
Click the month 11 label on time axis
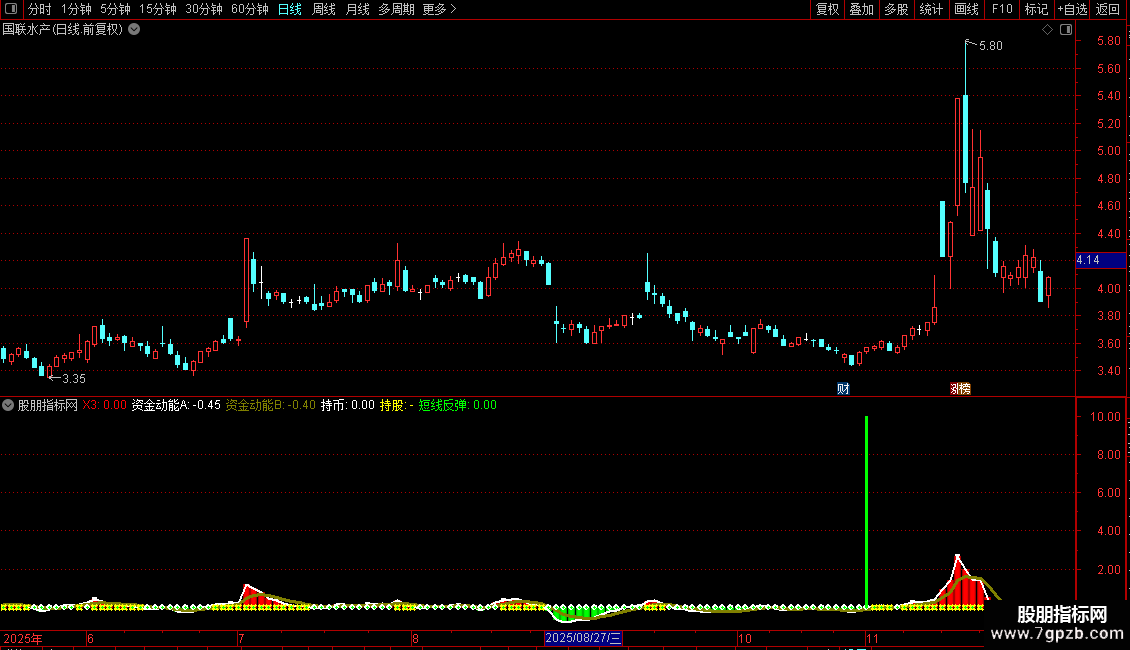click(873, 638)
